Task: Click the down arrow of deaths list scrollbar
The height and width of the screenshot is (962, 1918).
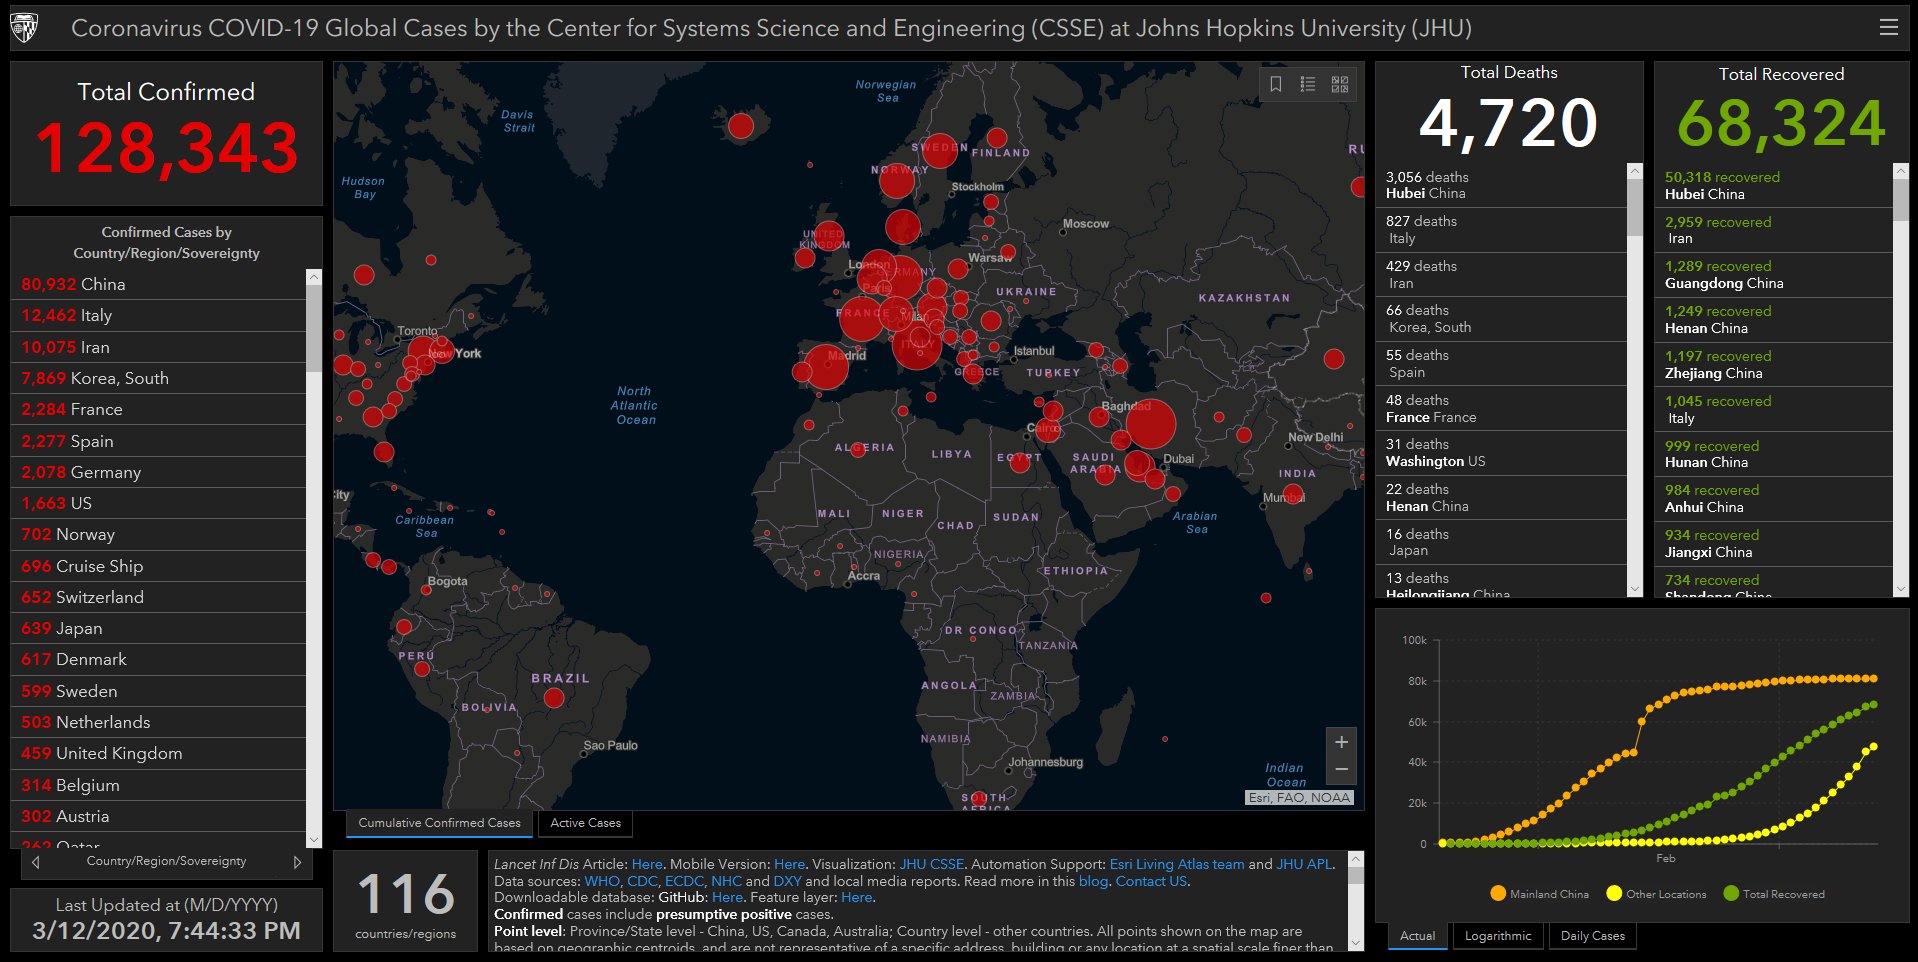Action: click(x=1635, y=590)
